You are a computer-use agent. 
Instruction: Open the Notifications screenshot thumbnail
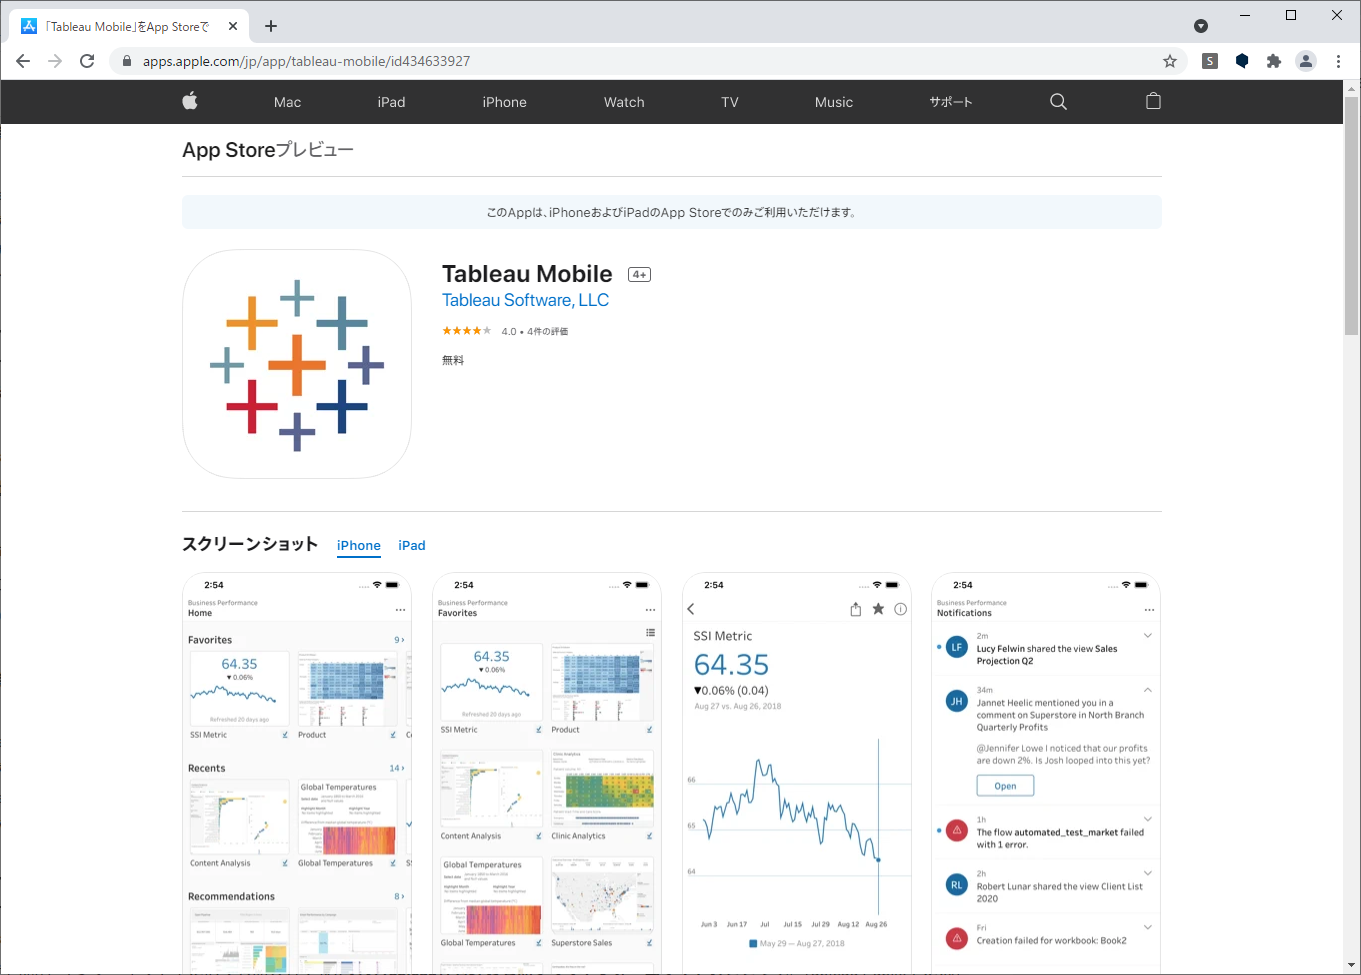coord(1046,773)
